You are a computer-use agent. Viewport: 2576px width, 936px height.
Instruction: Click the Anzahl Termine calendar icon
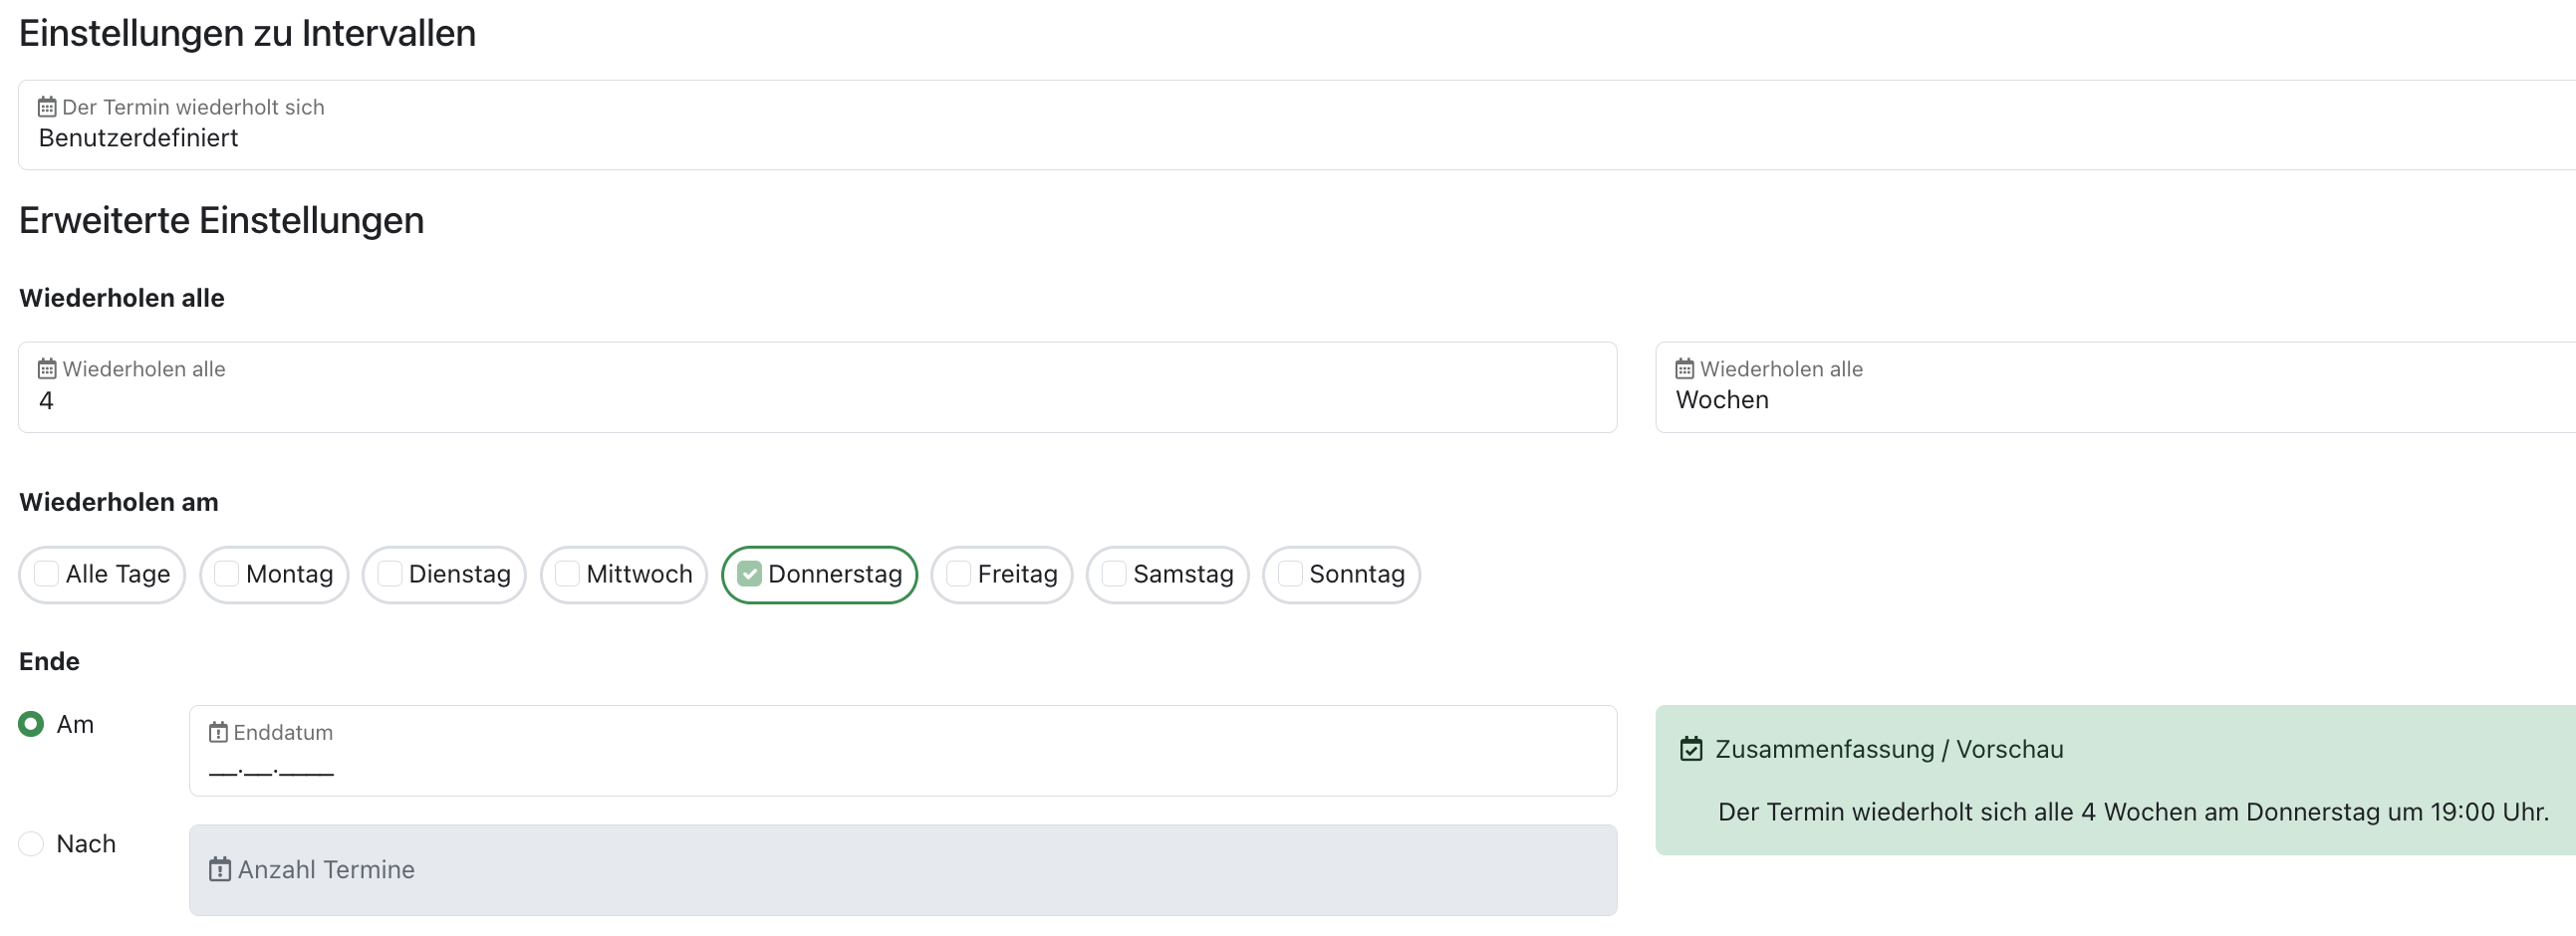pyautogui.click(x=220, y=870)
